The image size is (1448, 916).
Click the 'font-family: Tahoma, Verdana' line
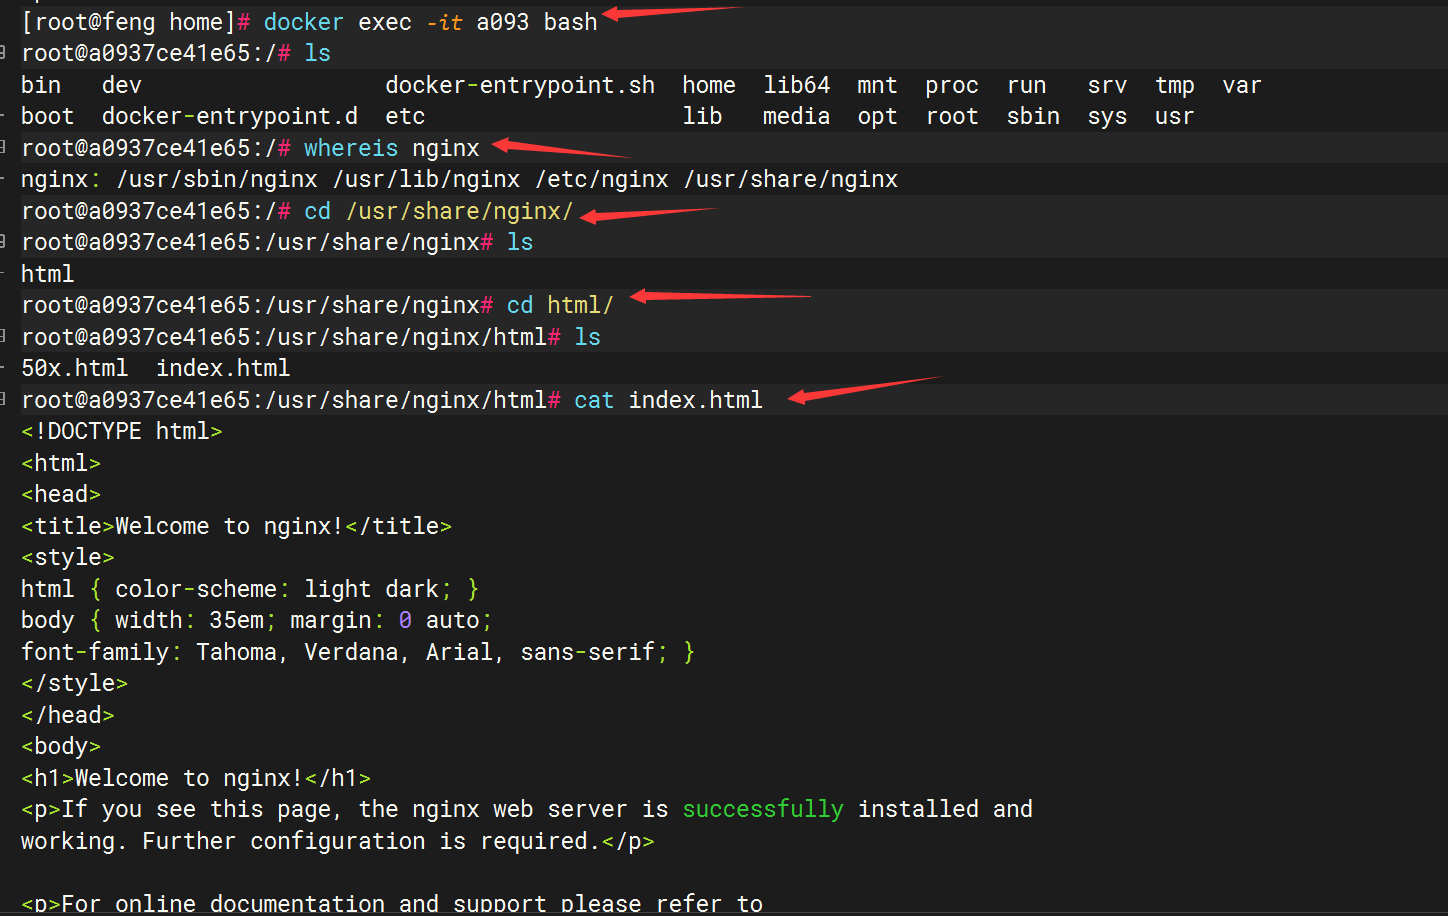[x=358, y=652]
